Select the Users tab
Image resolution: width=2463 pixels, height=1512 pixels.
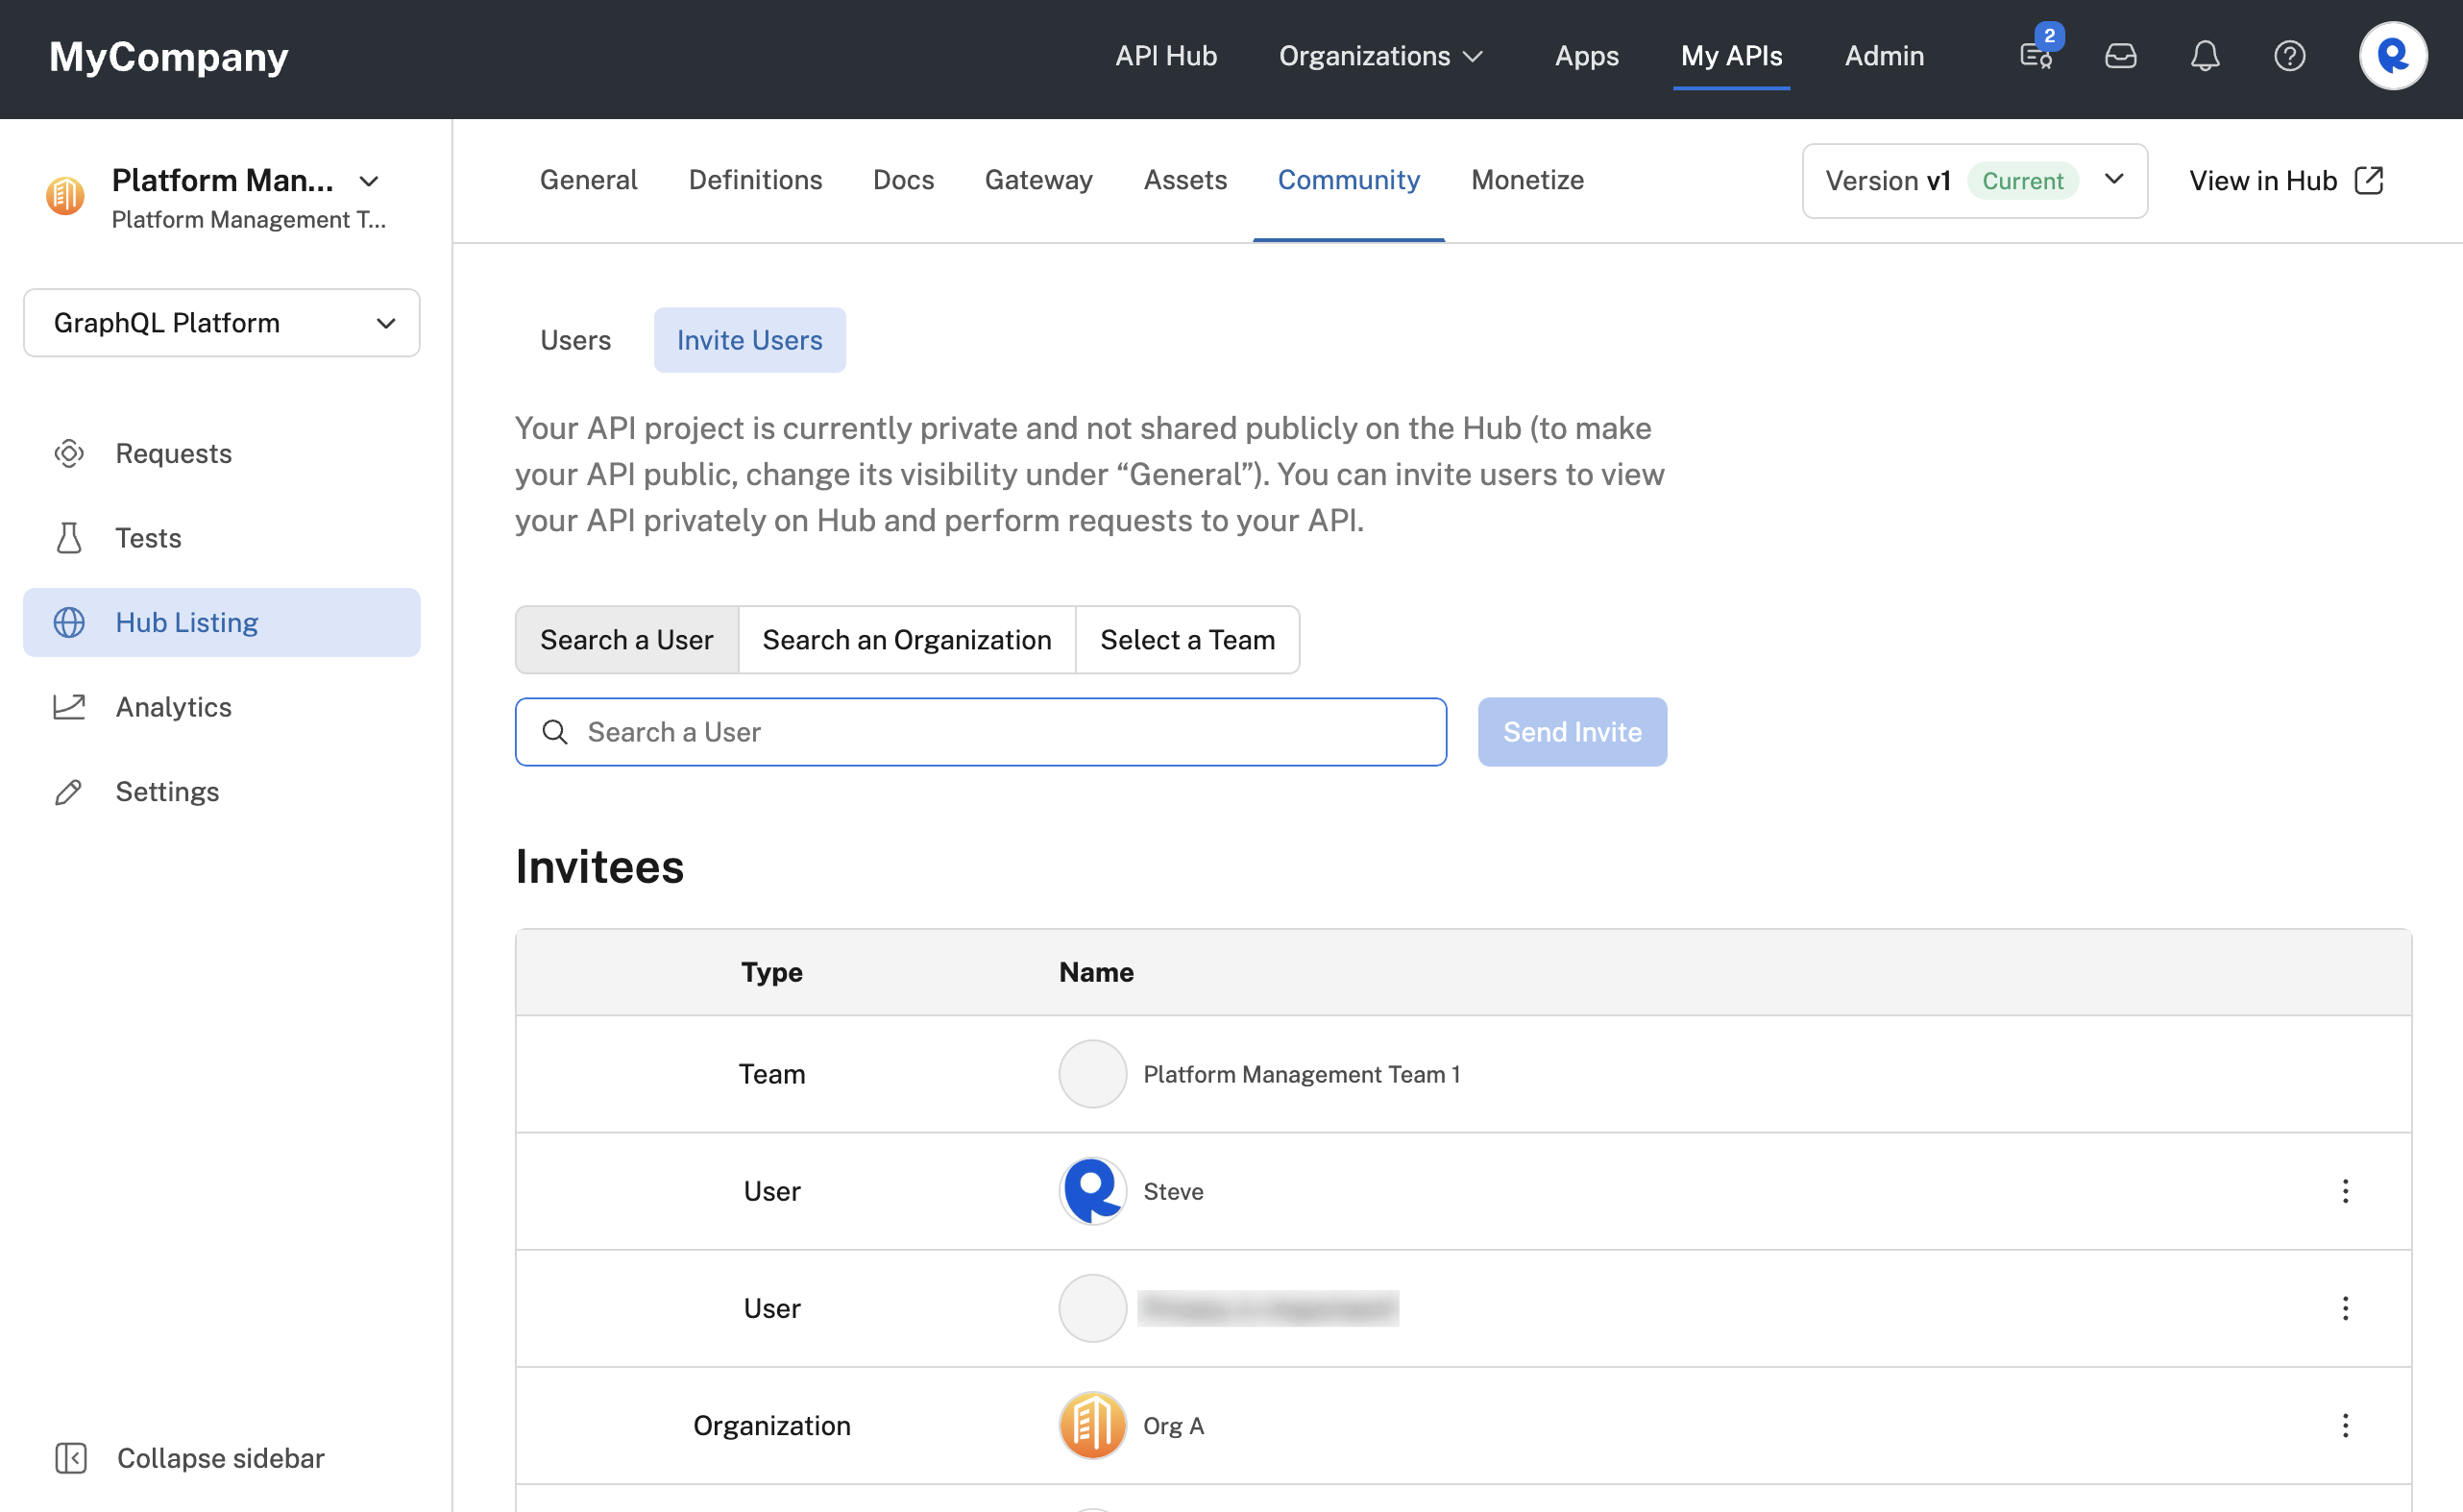(x=575, y=340)
